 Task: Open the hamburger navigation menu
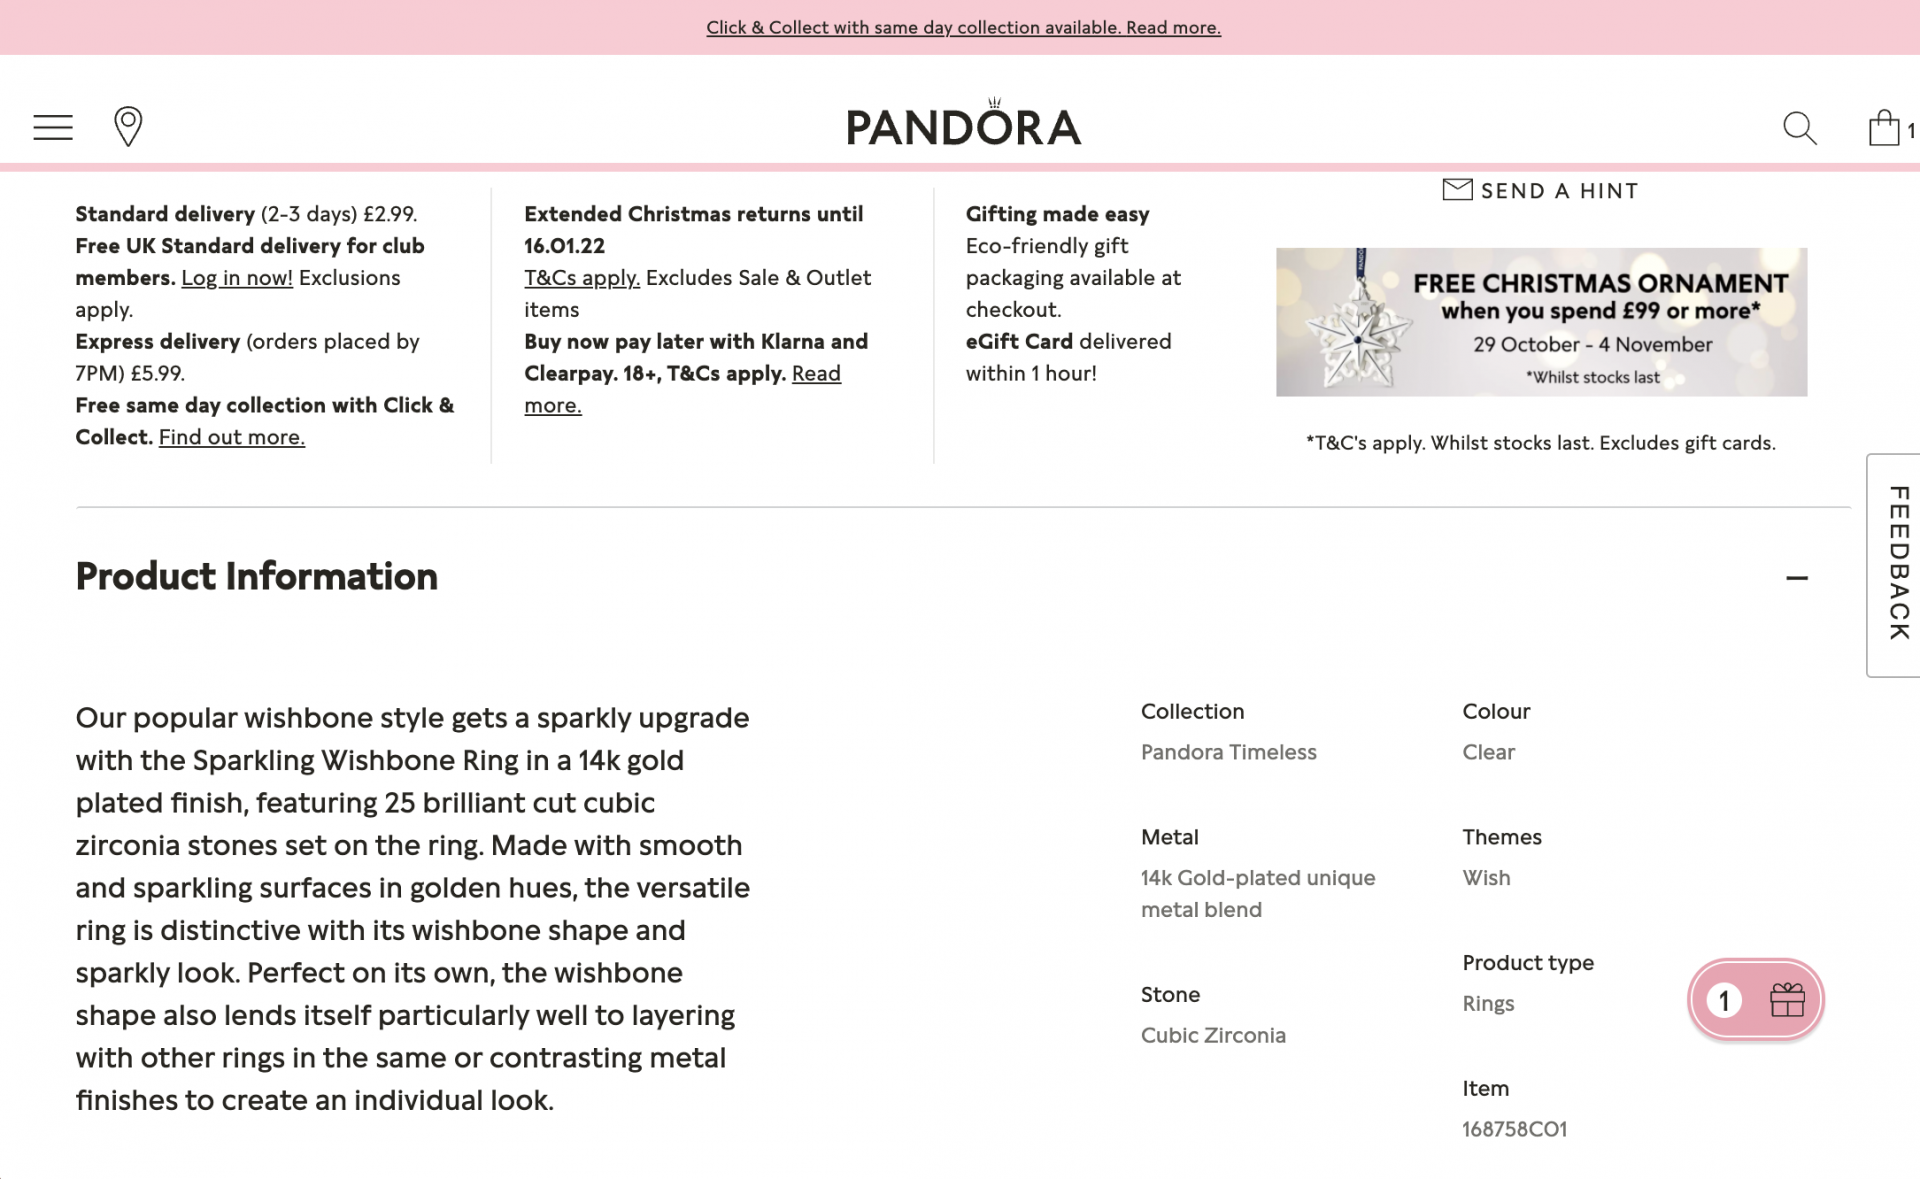point(51,127)
